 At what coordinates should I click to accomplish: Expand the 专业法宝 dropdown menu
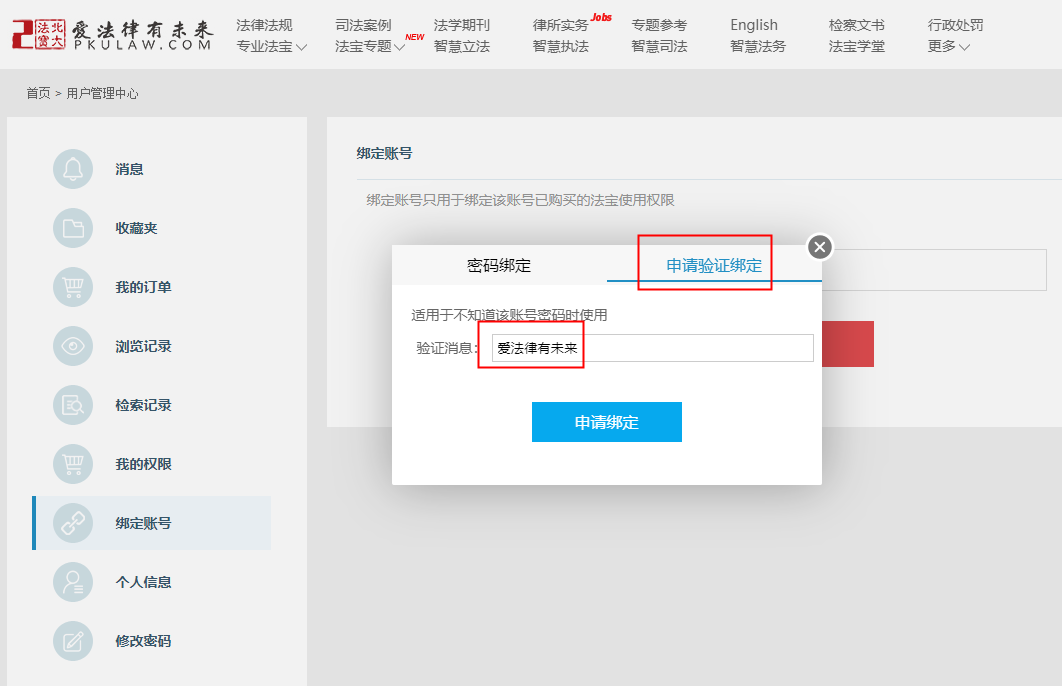271,46
